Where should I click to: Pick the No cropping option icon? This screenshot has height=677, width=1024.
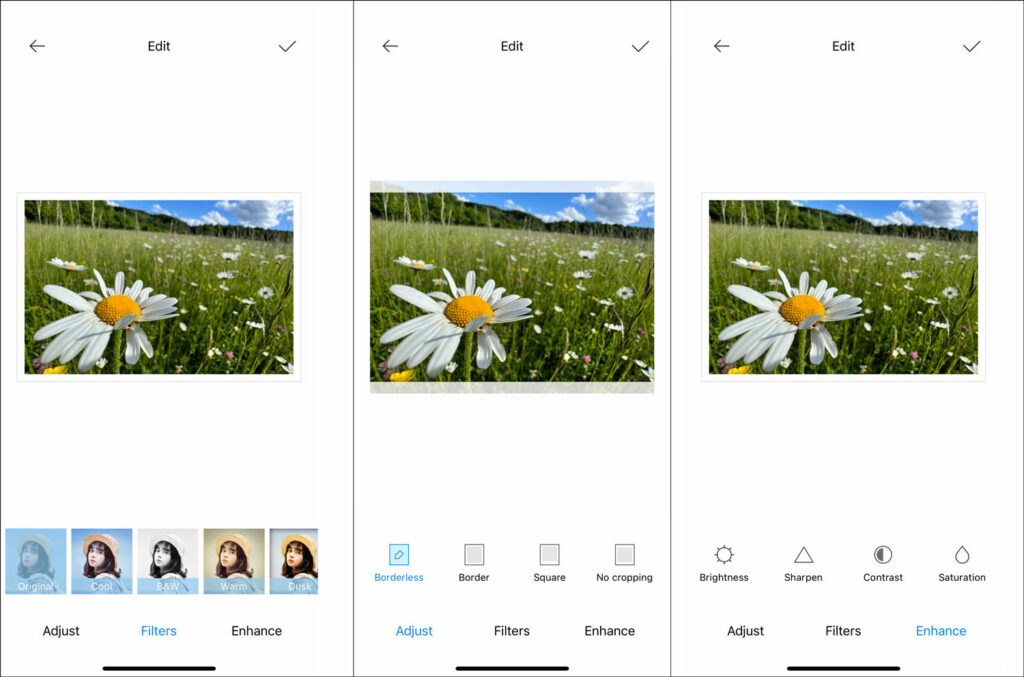pos(624,554)
